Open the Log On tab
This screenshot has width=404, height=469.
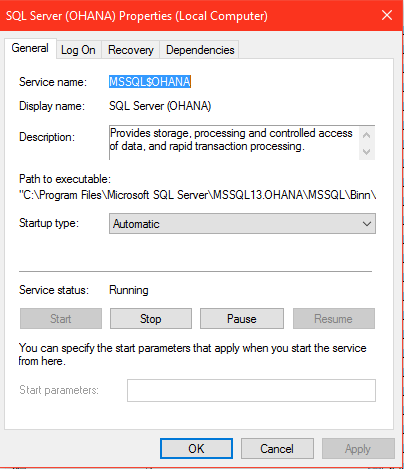[x=79, y=50]
